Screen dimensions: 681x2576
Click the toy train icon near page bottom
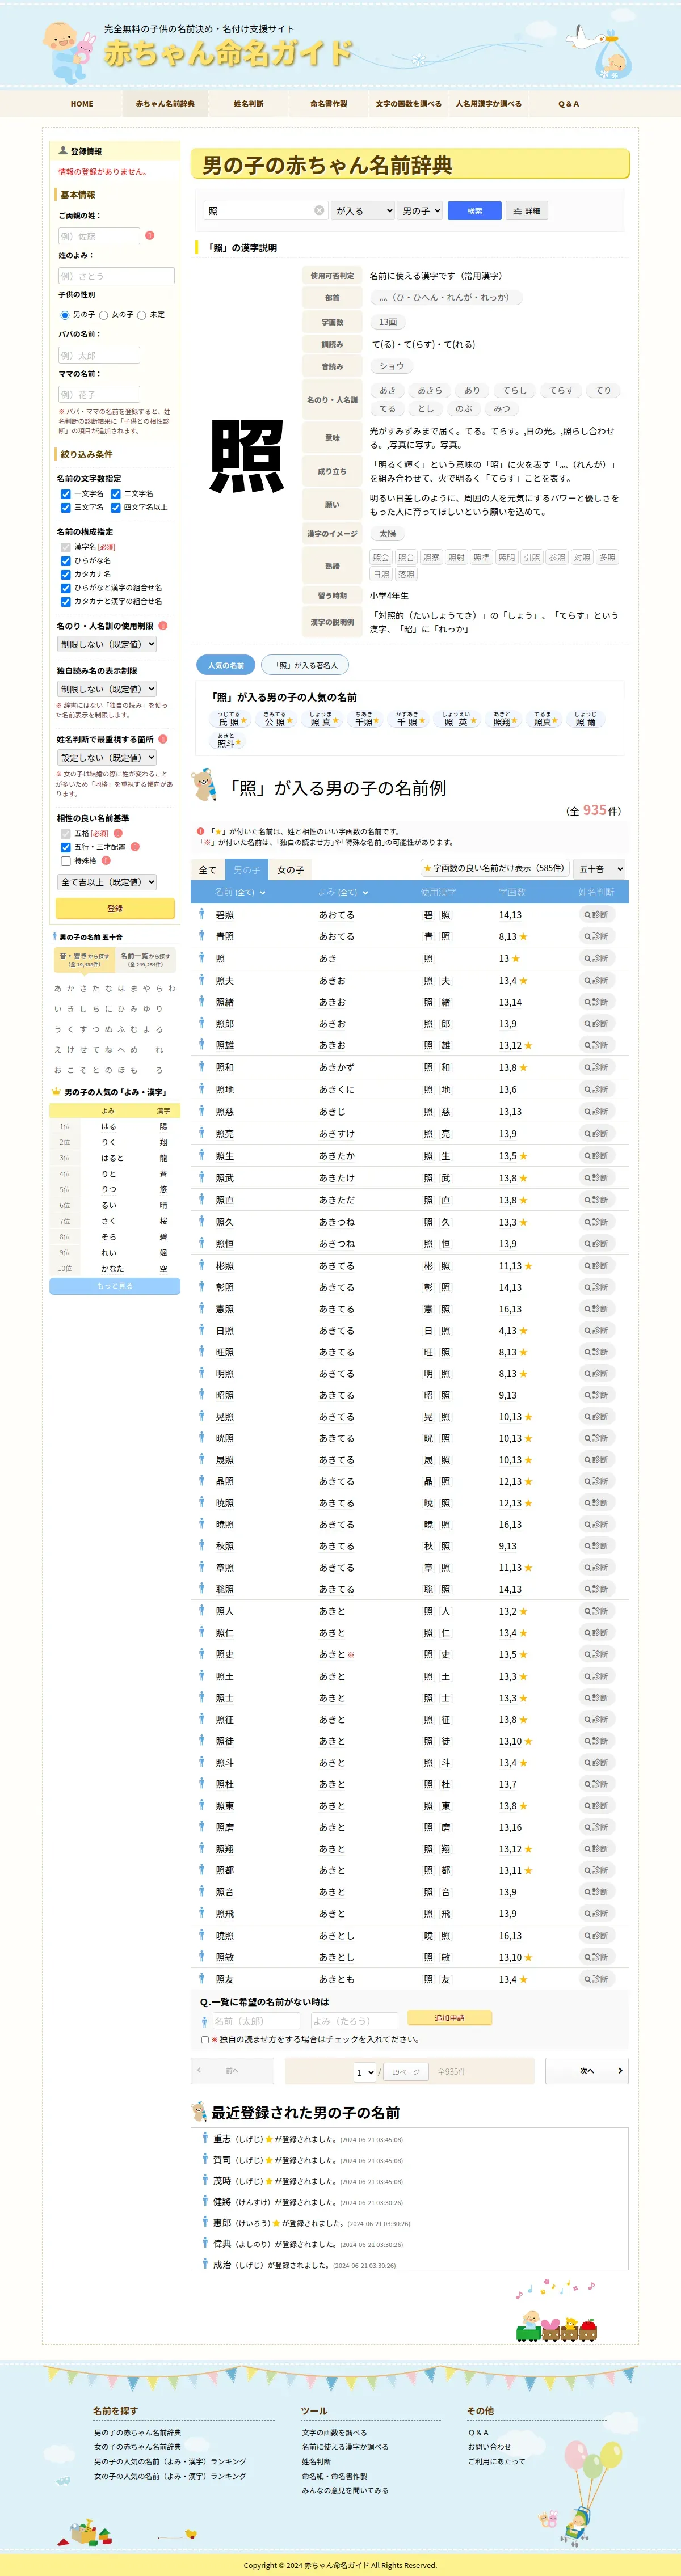(x=556, y=2327)
